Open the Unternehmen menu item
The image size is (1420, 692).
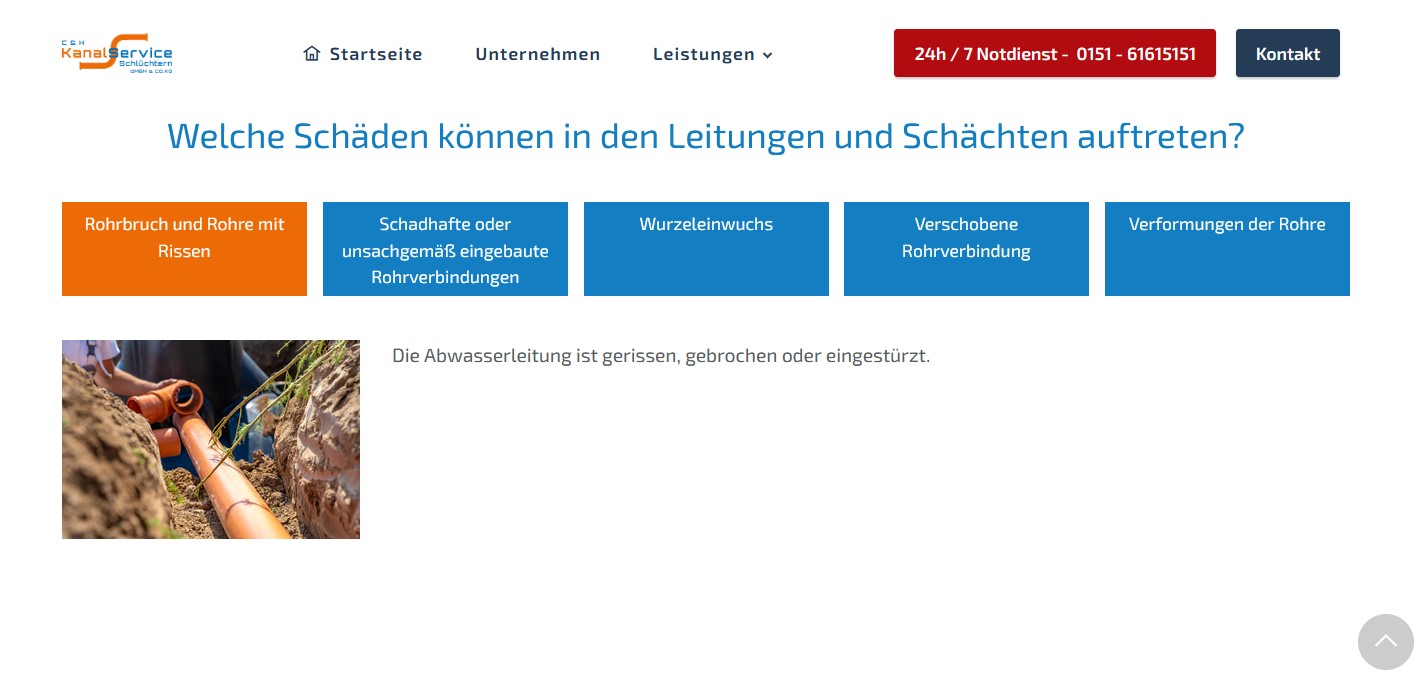[537, 54]
